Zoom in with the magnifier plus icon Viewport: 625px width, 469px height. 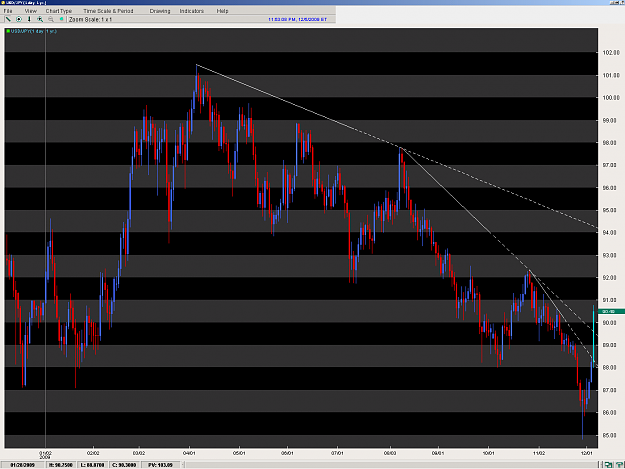[40, 19]
